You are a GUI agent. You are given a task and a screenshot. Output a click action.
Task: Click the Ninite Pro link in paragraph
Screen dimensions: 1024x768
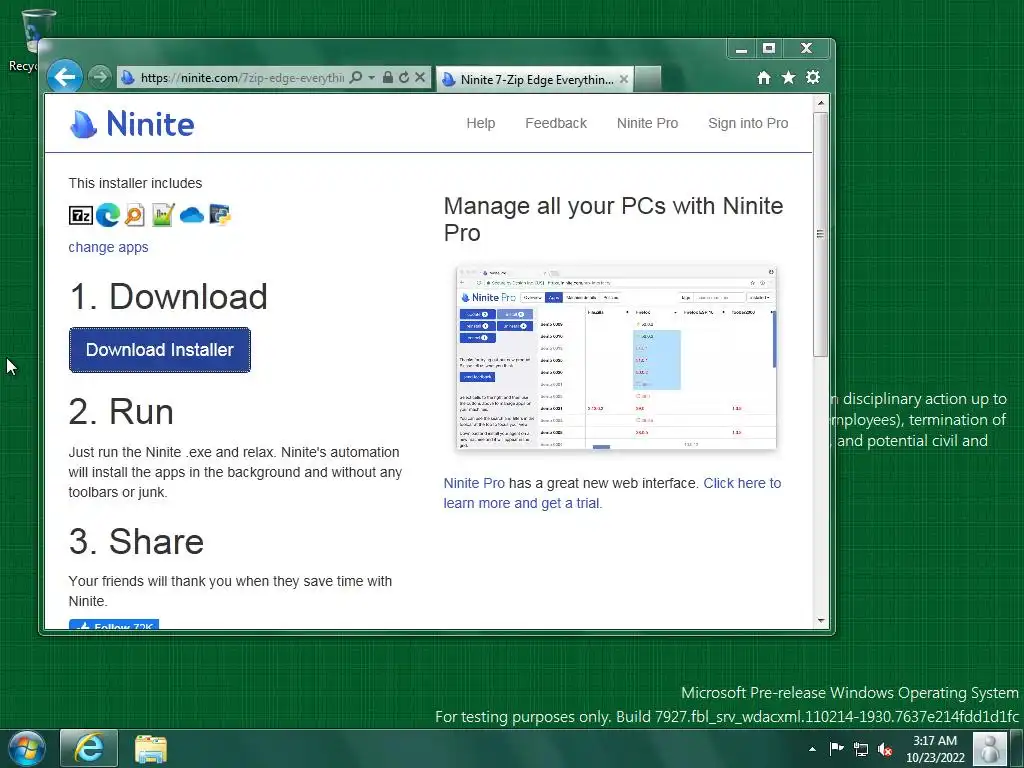click(x=474, y=483)
